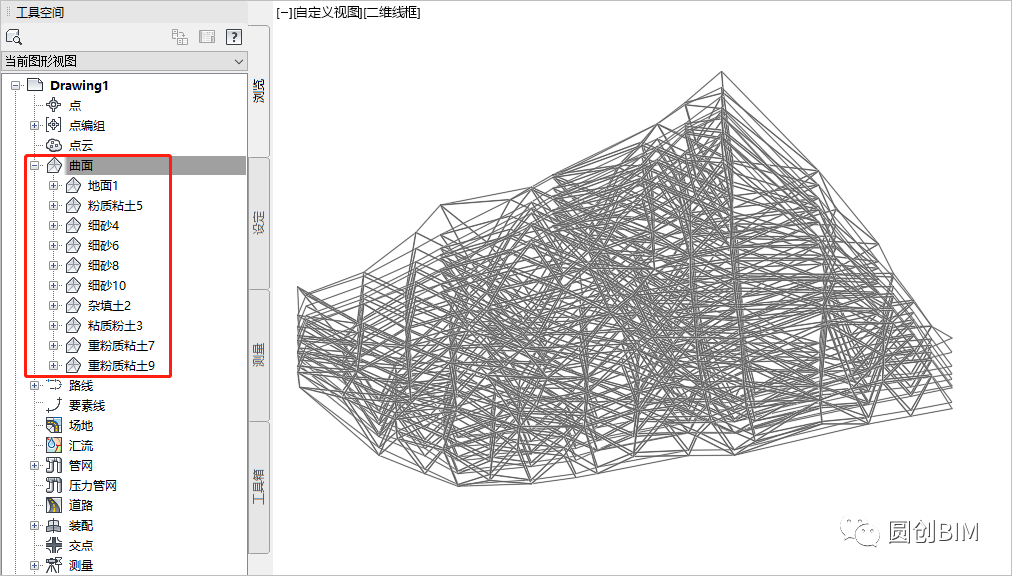
Task: Collapse the 曲面 surfaces node
Action: (x=35, y=165)
